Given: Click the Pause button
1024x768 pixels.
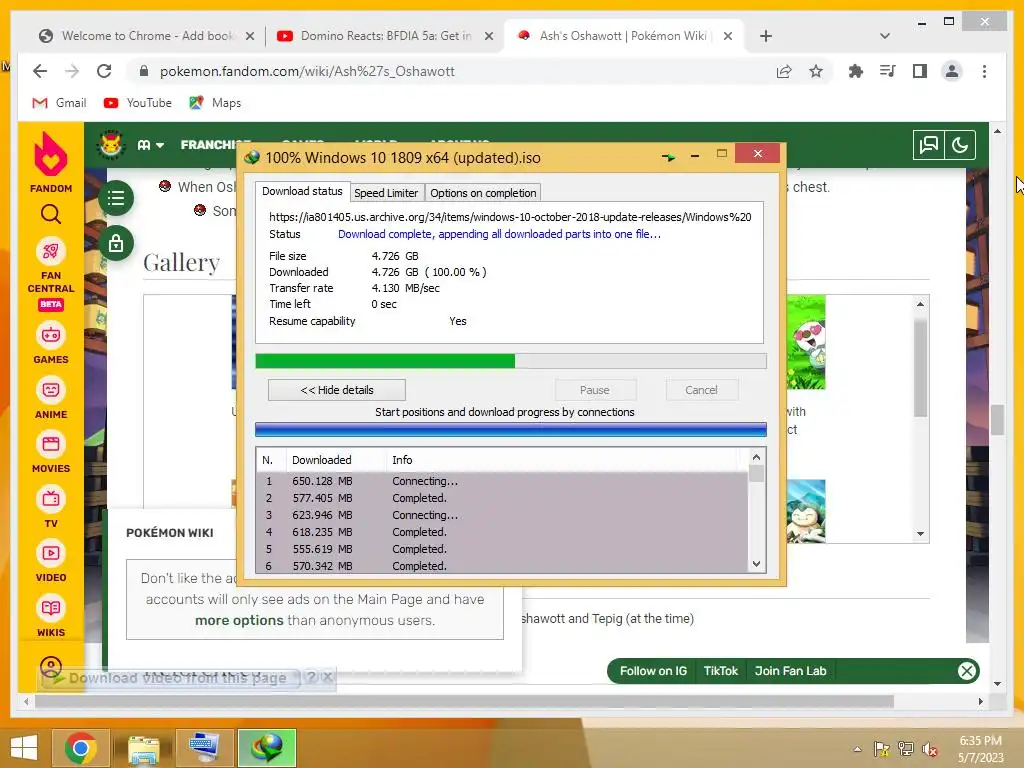Looking at the screenshot, I should [x=595, y=390].
